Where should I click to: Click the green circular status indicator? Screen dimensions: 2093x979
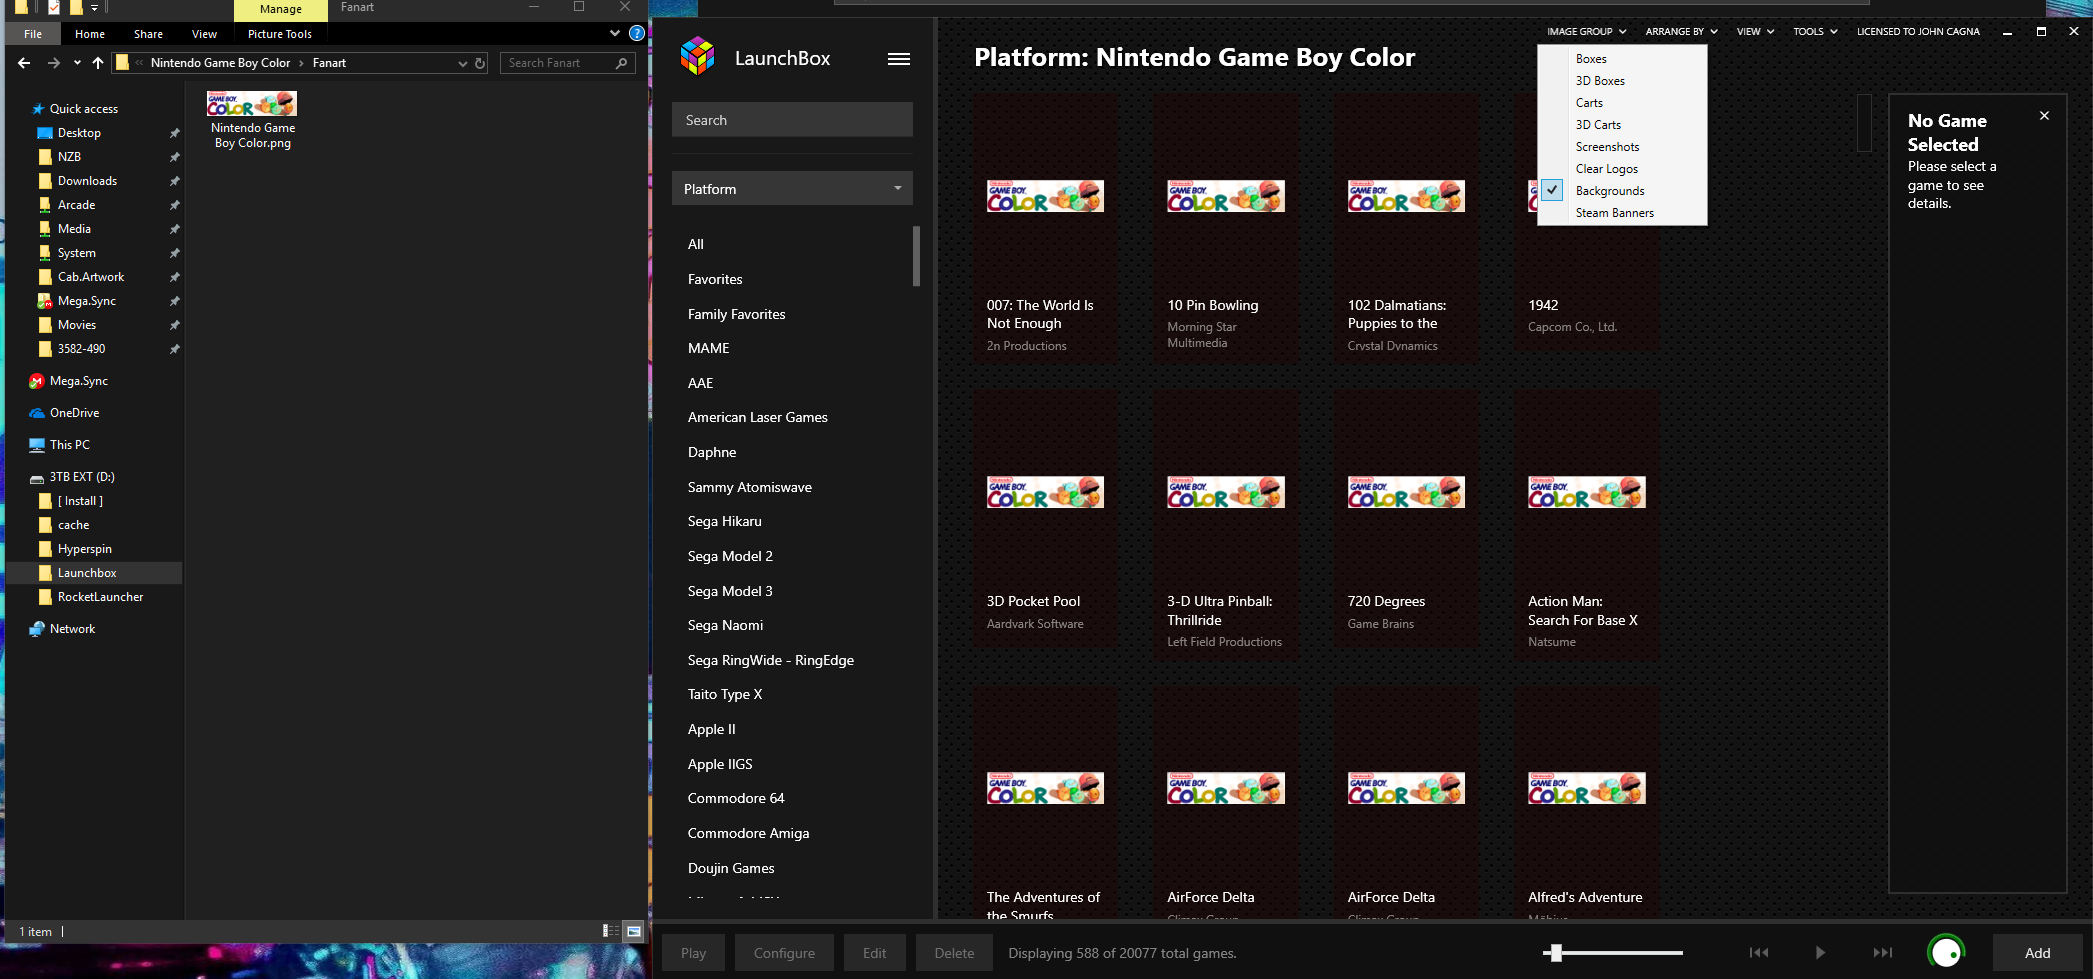1946,952
